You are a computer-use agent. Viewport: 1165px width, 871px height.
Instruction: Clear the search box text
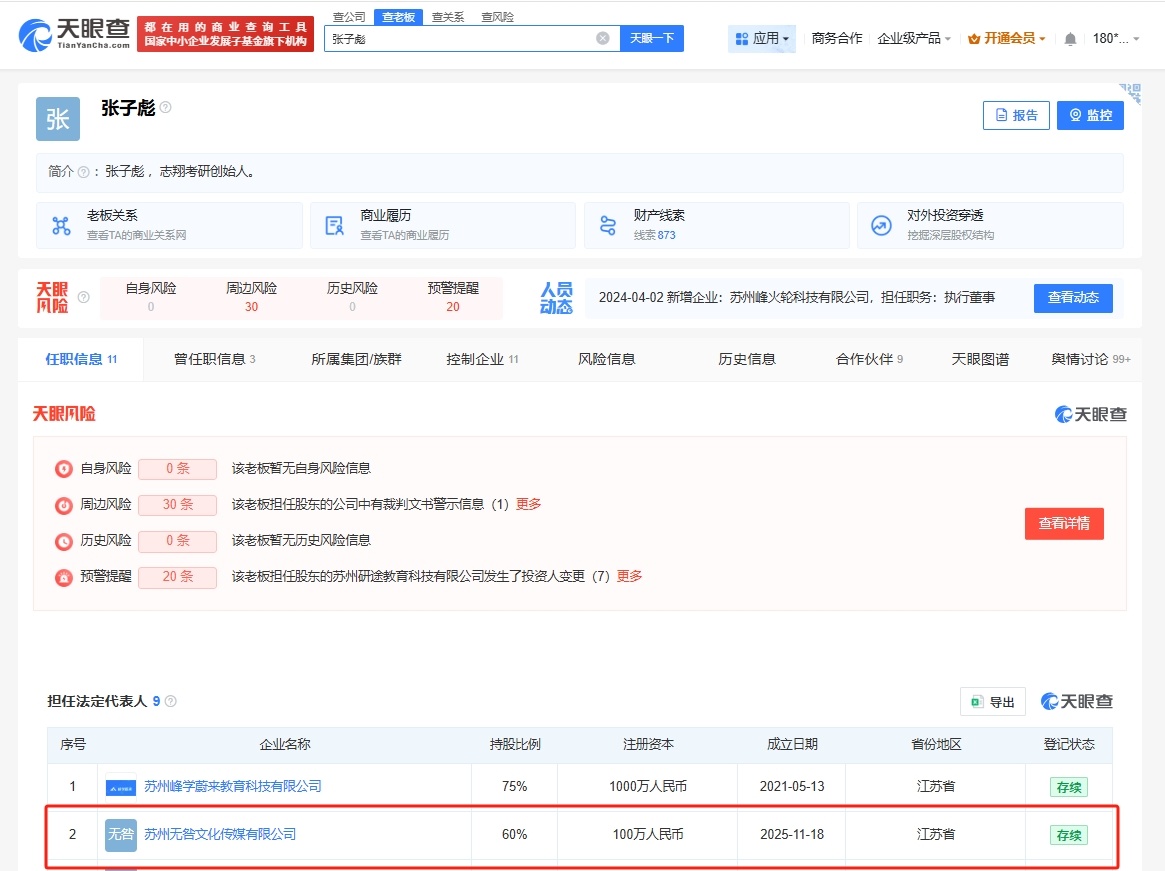tap(603, 38)
